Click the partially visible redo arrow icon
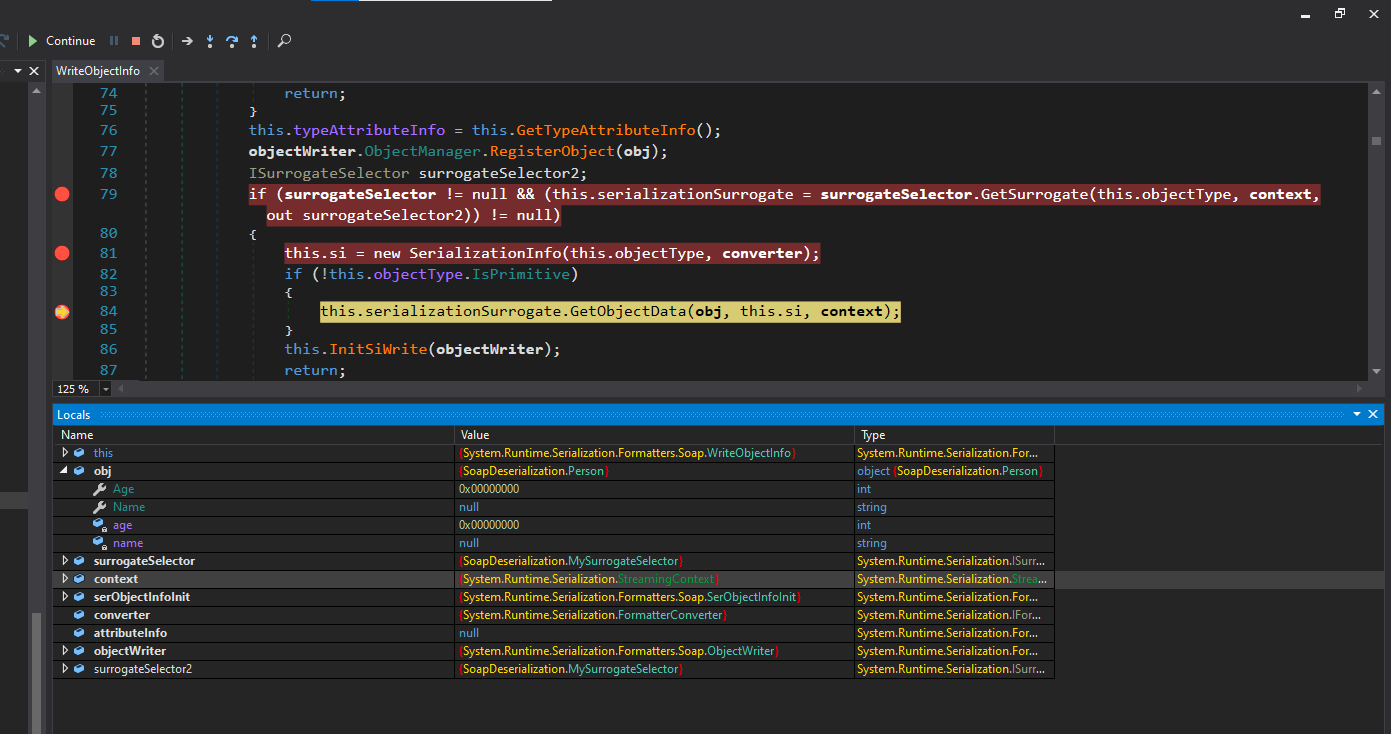The image size is (1391, 734). pos(4,41)
